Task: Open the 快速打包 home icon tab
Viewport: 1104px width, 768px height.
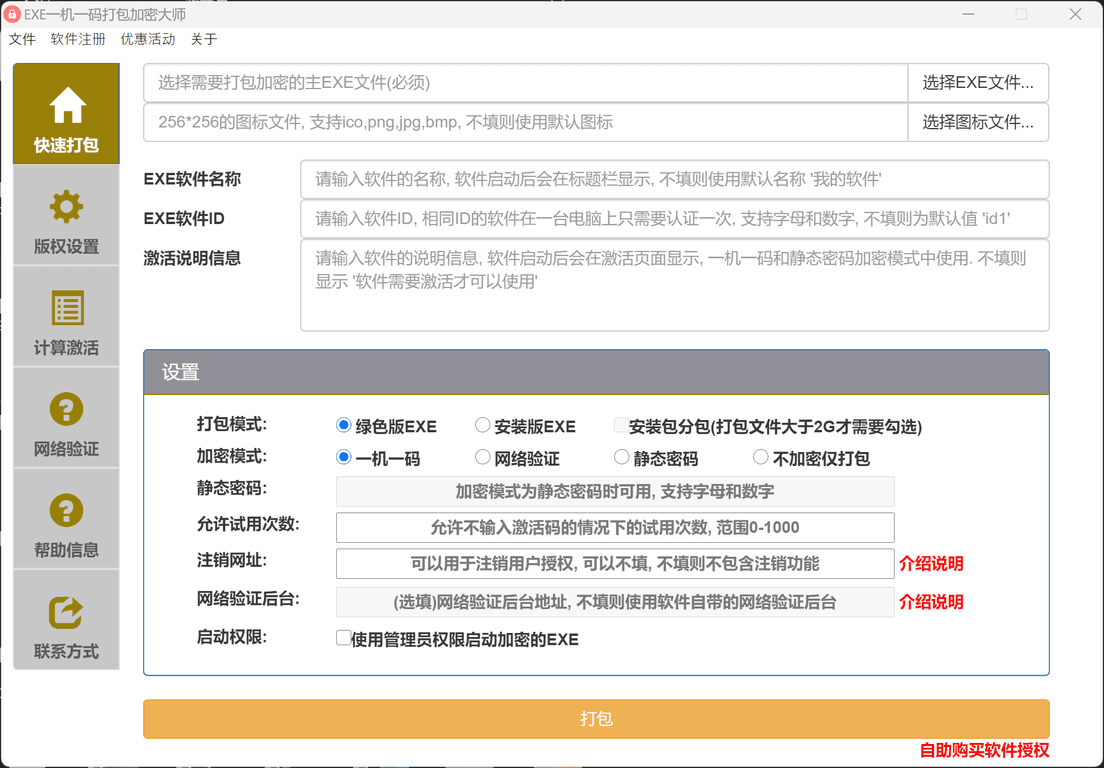Action: (x=66, y=114)
